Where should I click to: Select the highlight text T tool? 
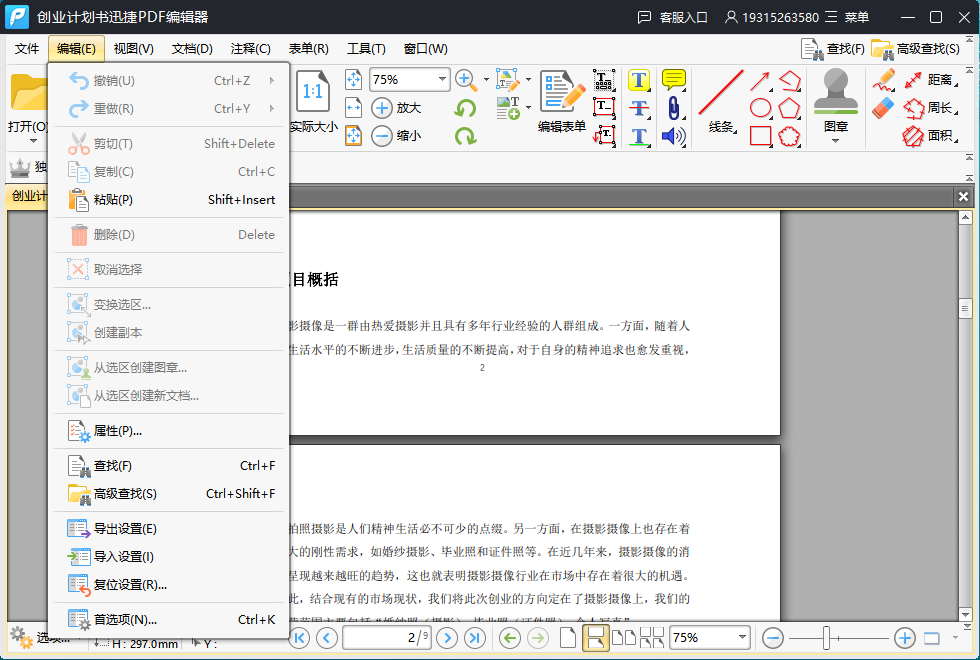(639, 80)
